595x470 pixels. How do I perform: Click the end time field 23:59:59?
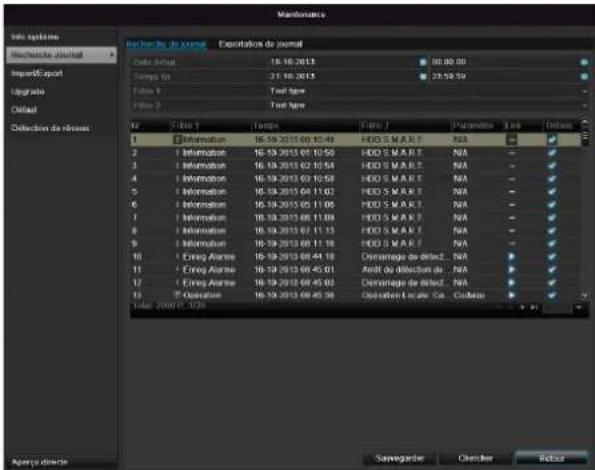[504, 76]
